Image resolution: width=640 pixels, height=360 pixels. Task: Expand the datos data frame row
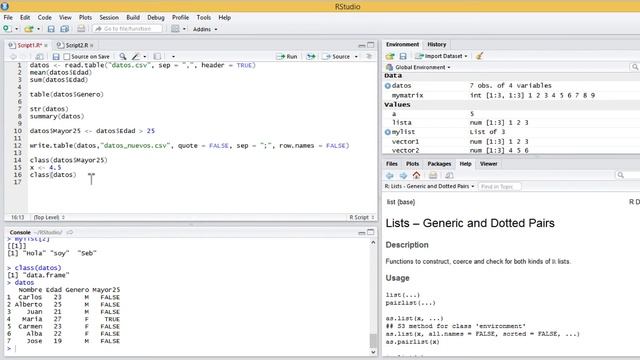point(387,86)
